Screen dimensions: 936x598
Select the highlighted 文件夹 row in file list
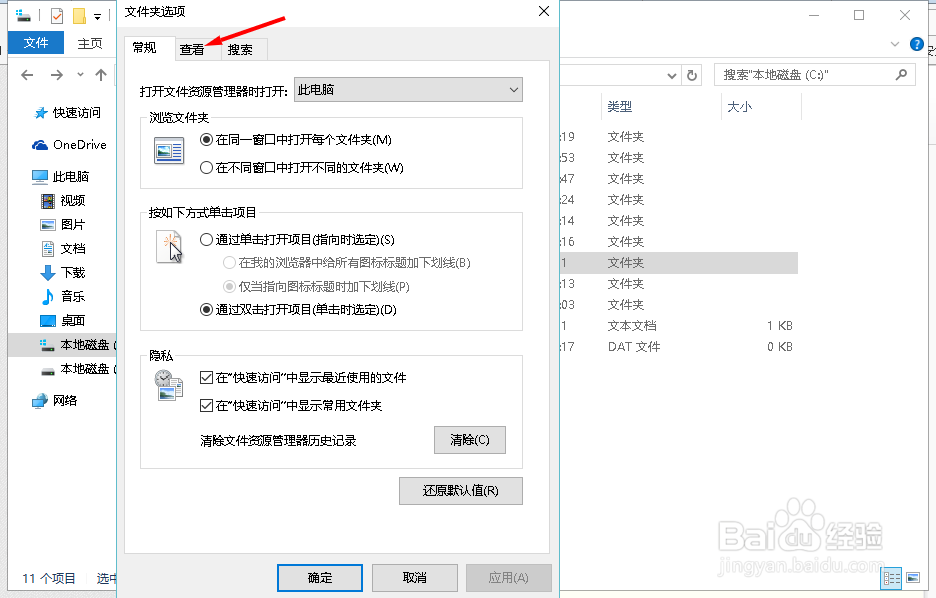(x=678, y=263)
